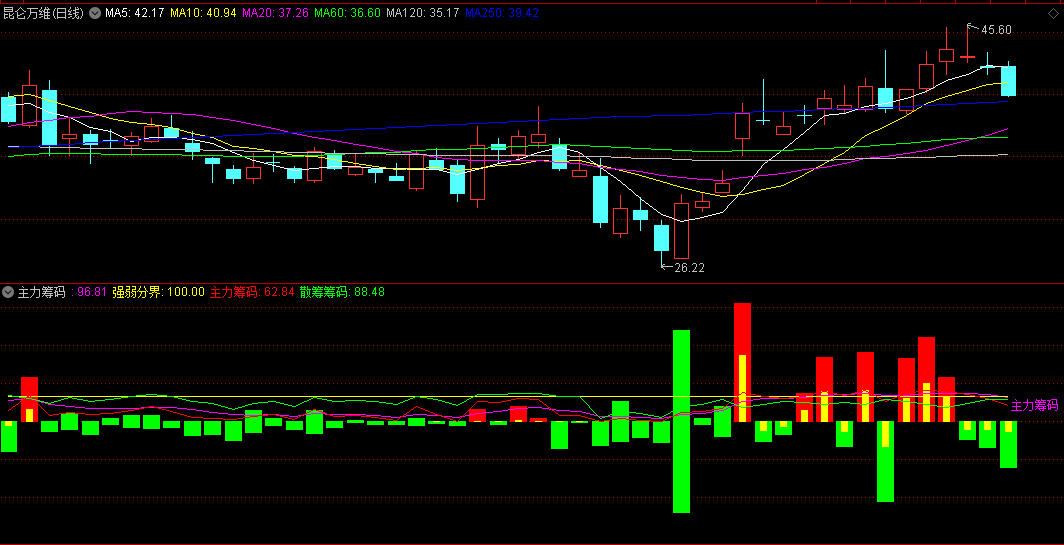Click the 强弱分界: 100.00 label
The image size is (1064, 545).
tap(158, 293)
